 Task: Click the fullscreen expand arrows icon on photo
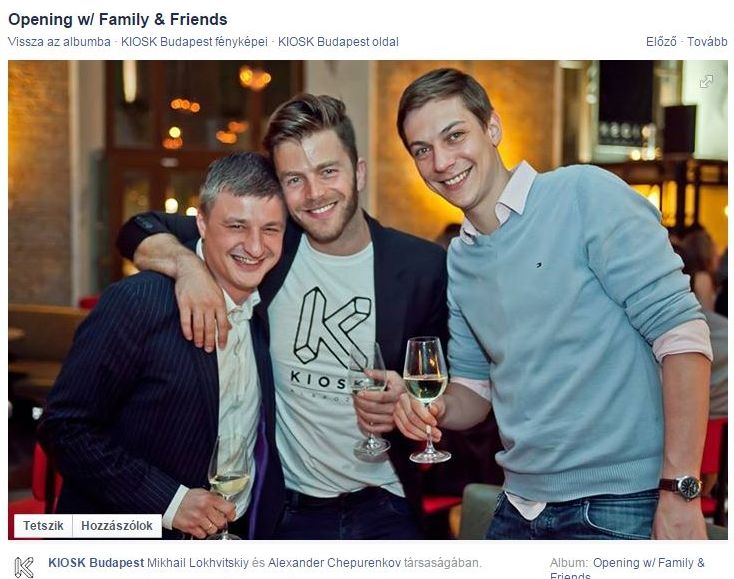pyautogui.click(x=706, y=81)
